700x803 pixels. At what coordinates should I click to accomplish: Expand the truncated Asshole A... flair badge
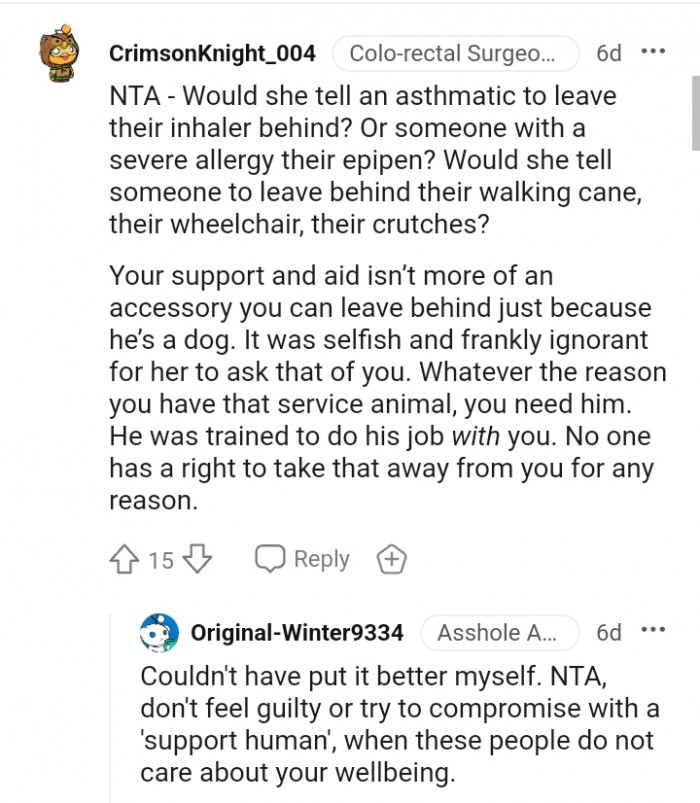(x=500, y=632)
